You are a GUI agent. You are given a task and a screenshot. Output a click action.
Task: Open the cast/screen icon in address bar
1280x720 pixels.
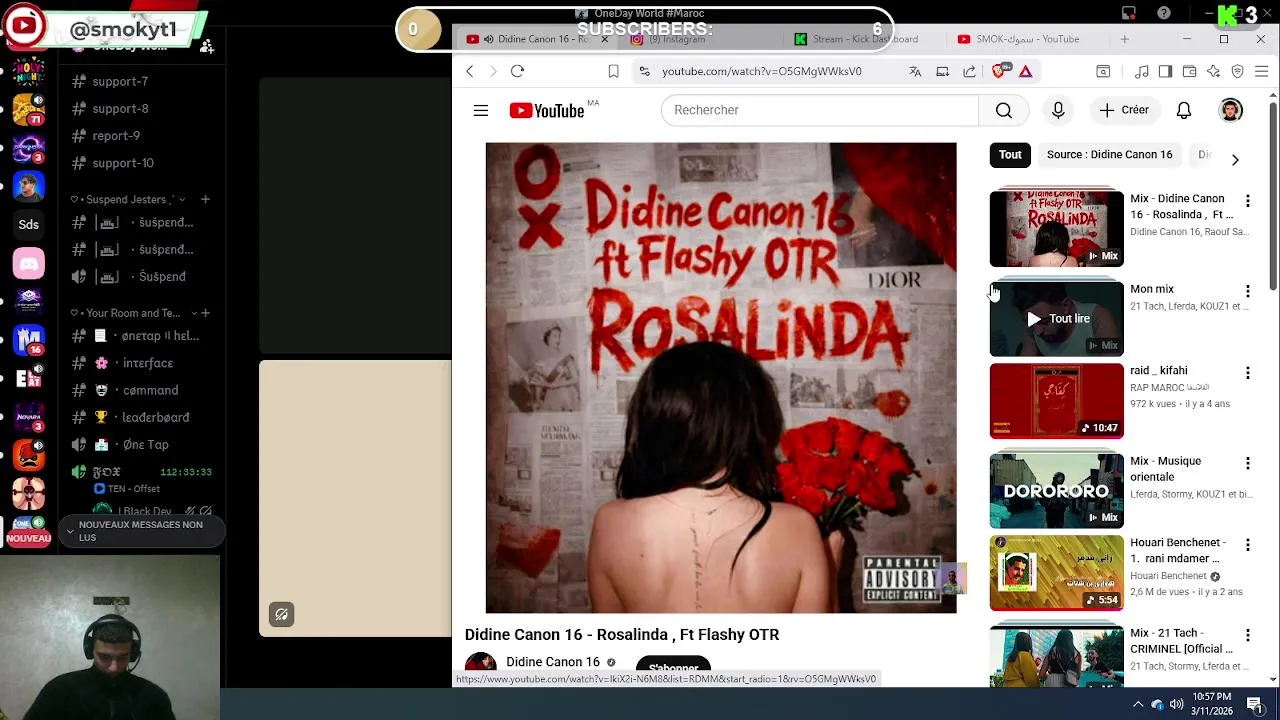(942, 71)
